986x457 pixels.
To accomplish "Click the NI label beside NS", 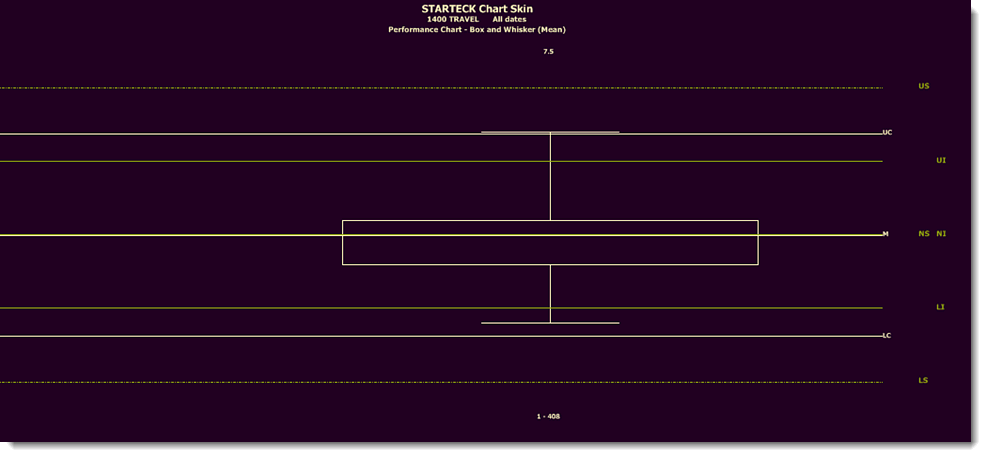I will pyautogui.click(x=941, y=234).
